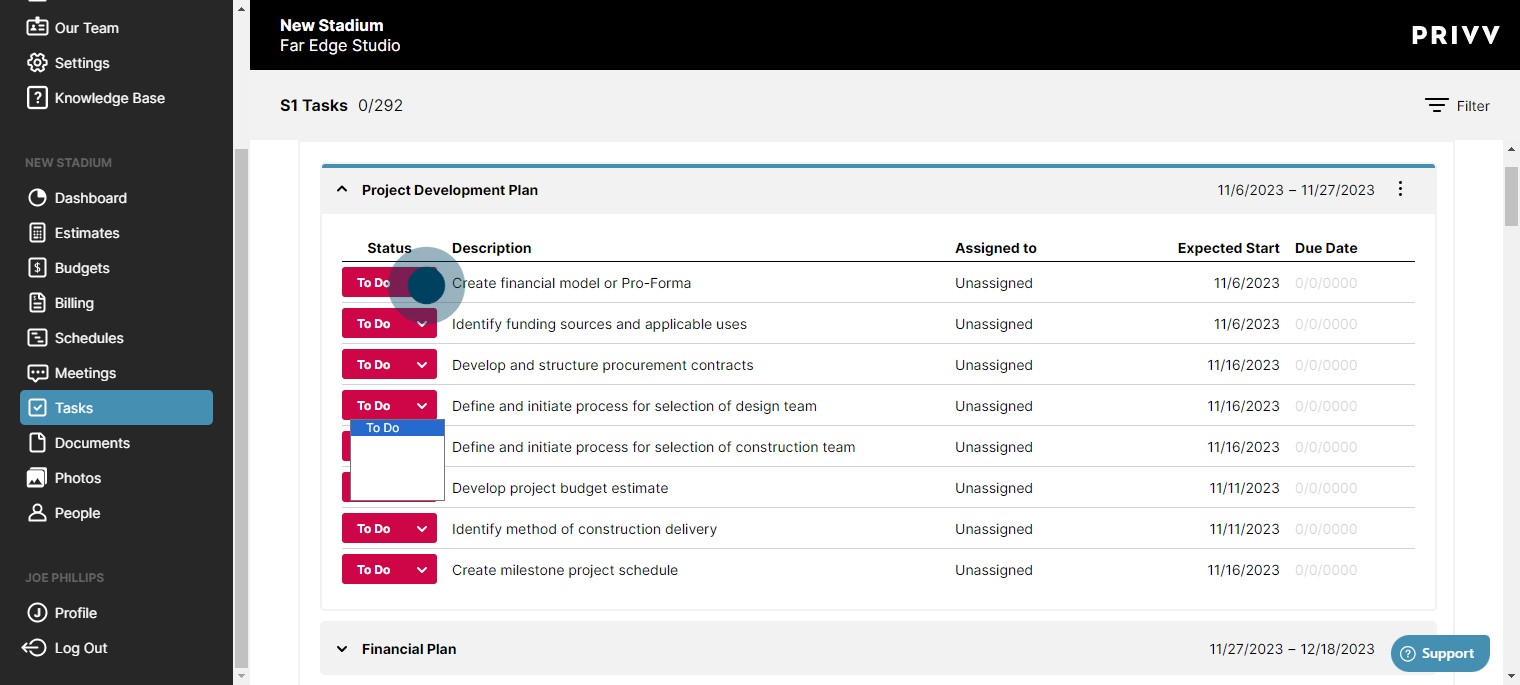Open status dropdown for Create financial model task

tap(389, 283)
